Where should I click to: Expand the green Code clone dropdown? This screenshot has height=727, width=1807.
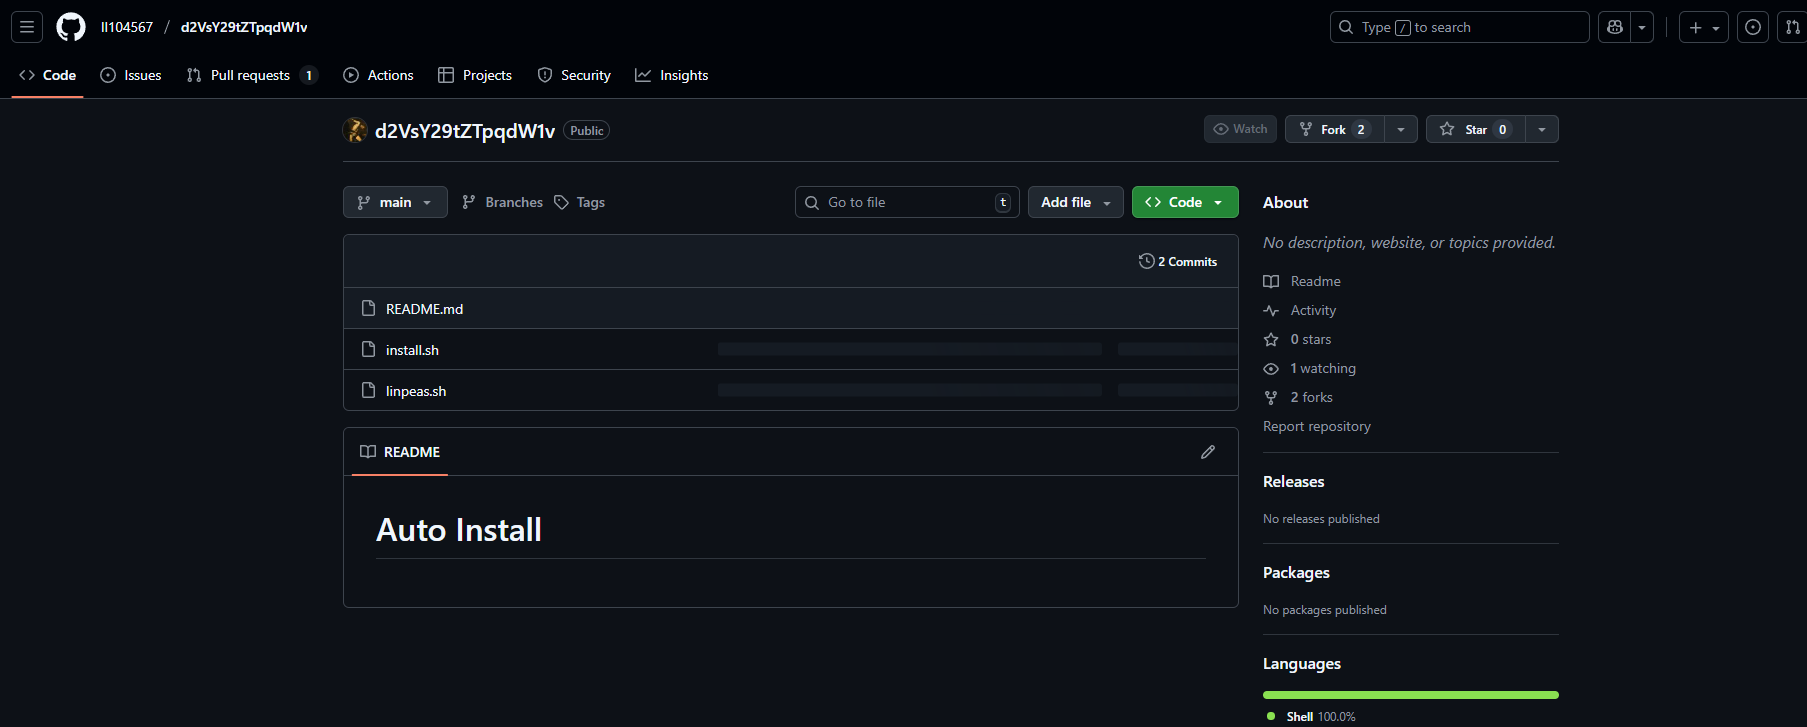pos(1185,202)
